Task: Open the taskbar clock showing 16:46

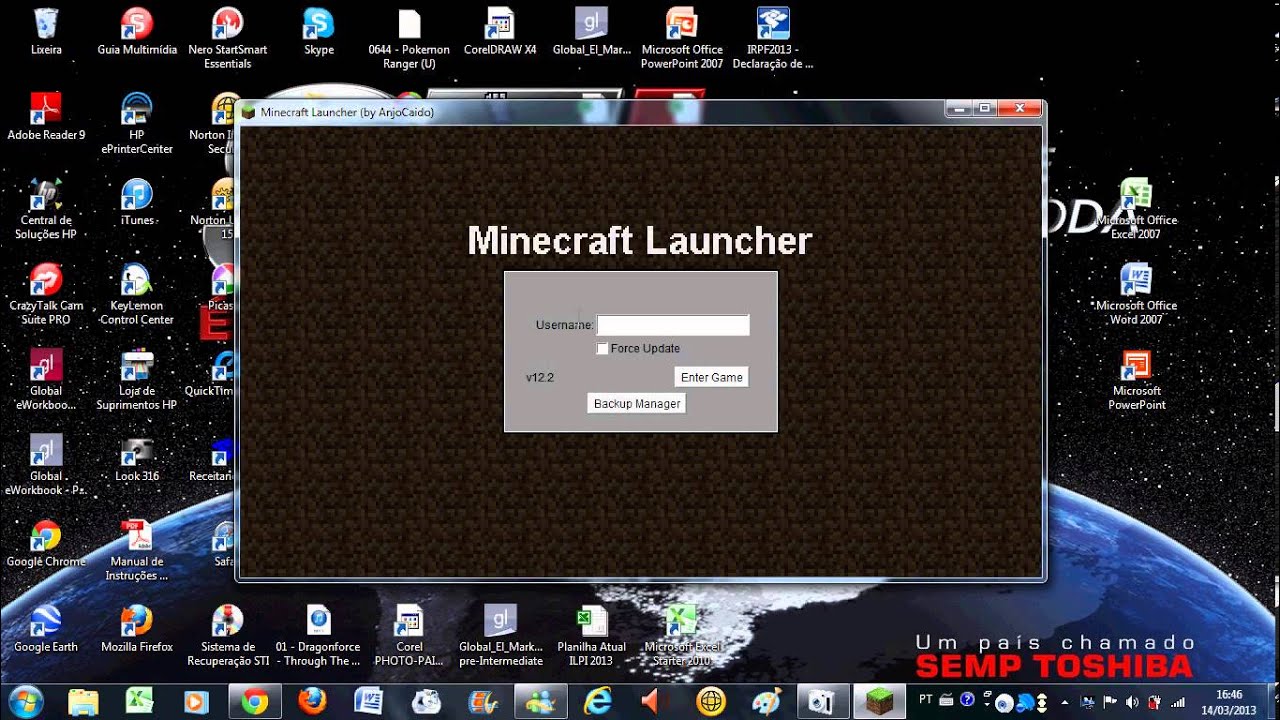Action: (1229, 702)
